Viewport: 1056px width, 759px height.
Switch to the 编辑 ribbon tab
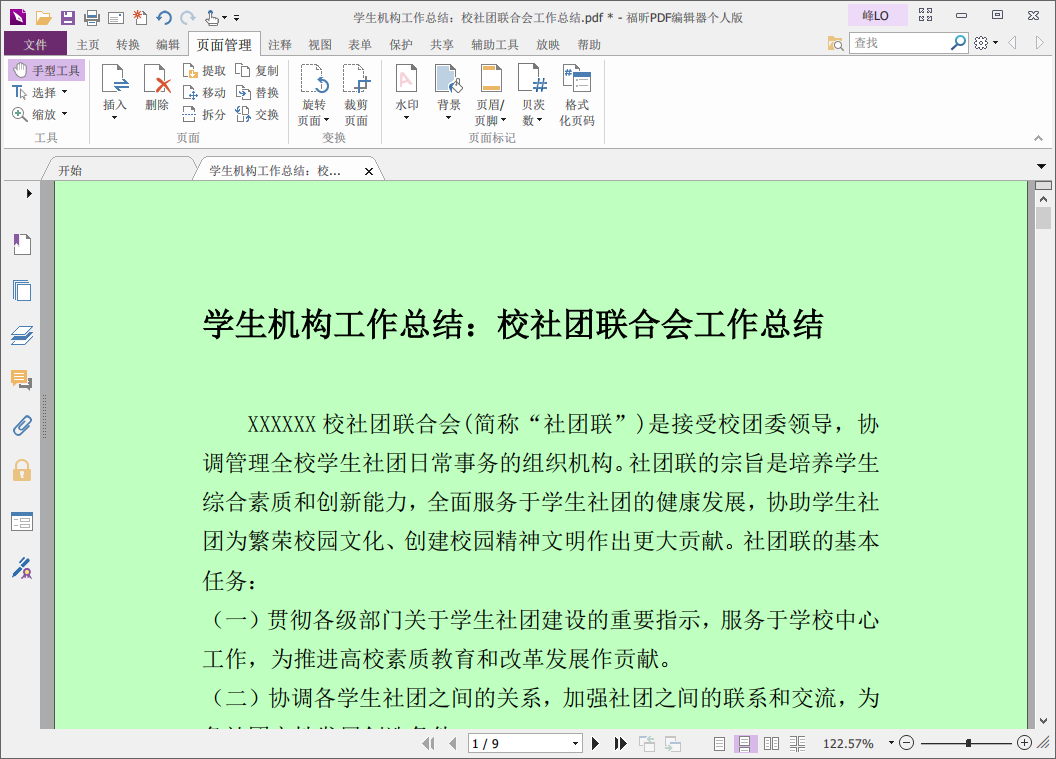point(168,44)
